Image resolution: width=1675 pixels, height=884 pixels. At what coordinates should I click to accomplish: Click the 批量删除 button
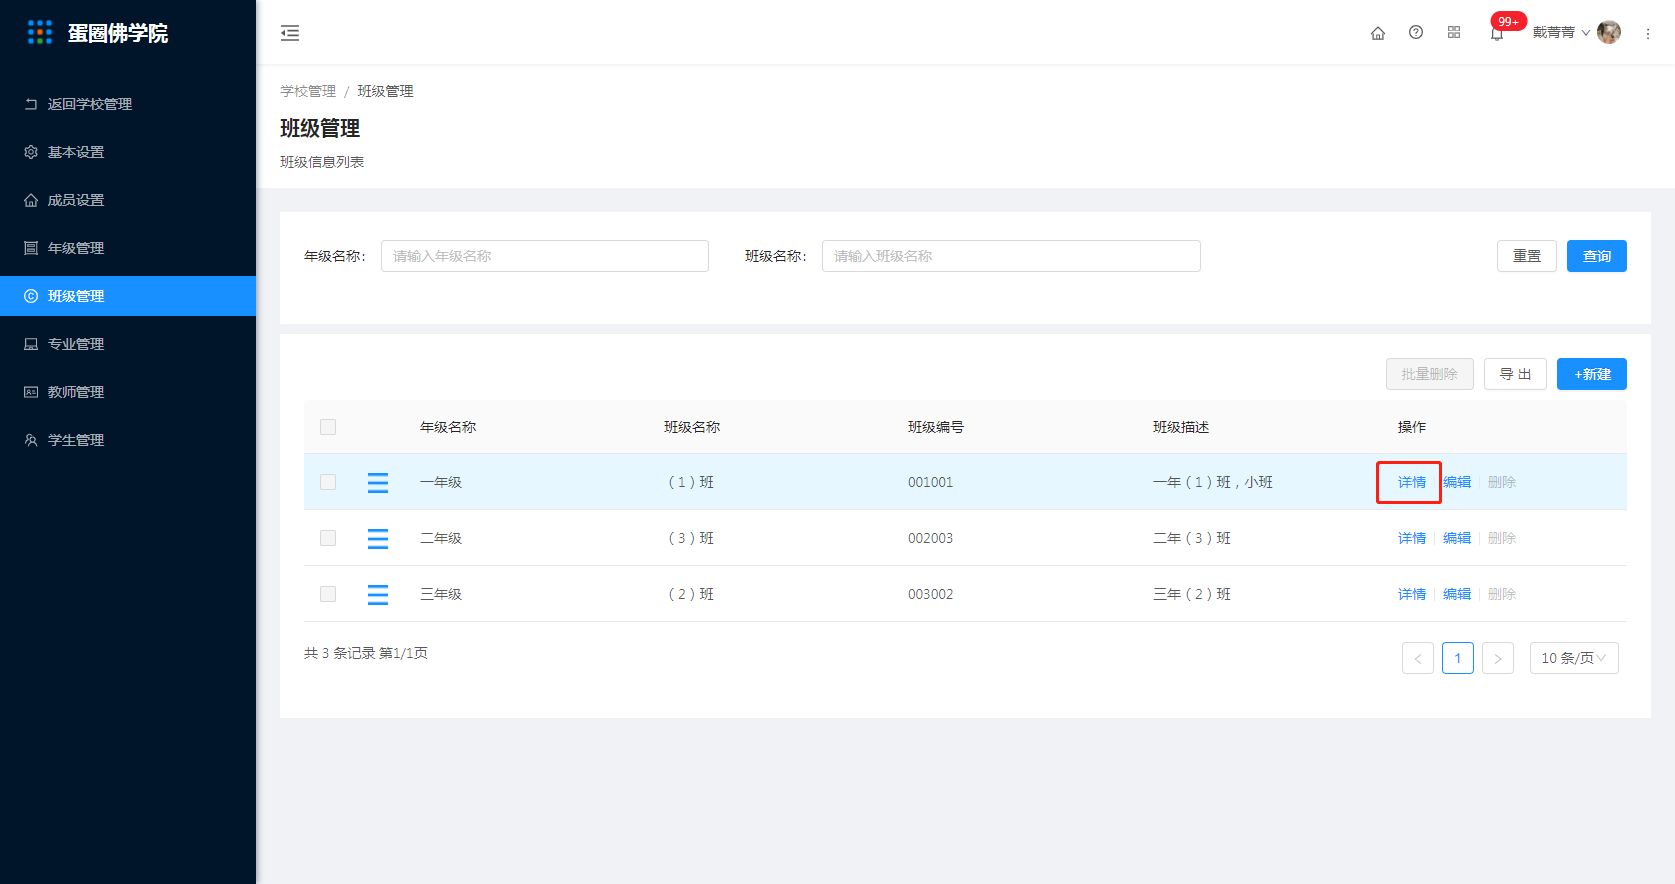1430,374
